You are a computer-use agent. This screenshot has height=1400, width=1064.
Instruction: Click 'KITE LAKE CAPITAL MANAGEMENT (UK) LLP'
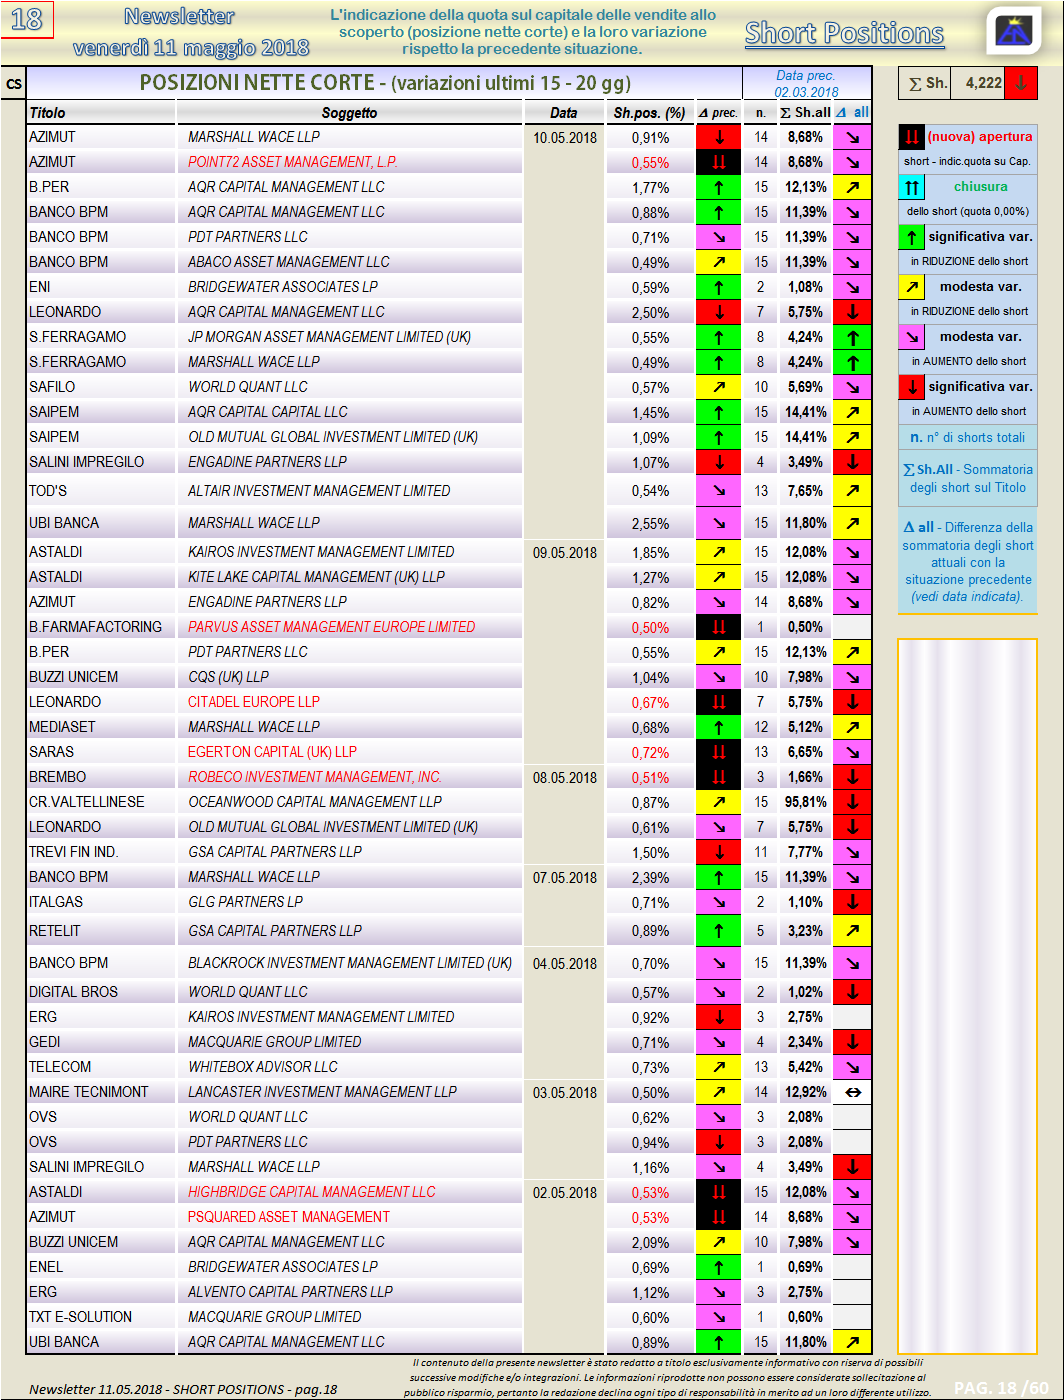click(317, 577)
